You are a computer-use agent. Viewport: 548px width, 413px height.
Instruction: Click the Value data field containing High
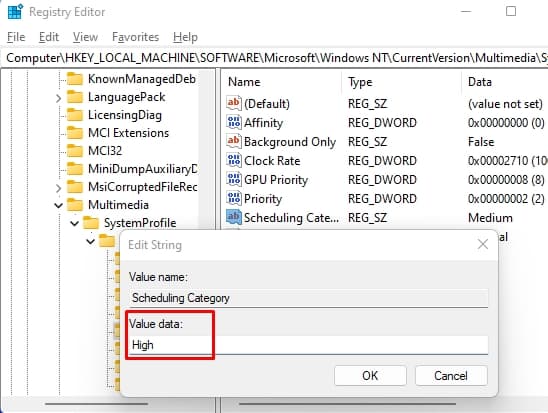308,345
